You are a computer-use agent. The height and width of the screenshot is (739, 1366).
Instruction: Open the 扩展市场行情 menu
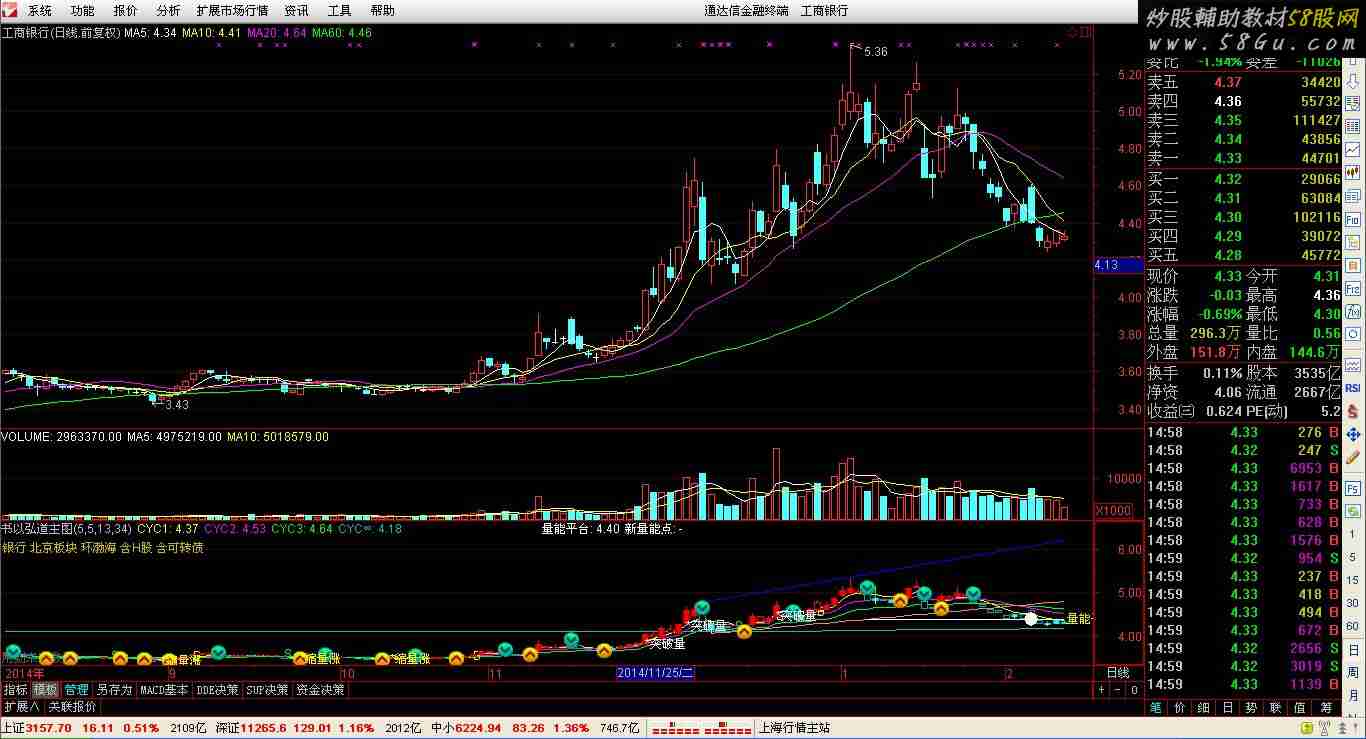click(232, 10)
